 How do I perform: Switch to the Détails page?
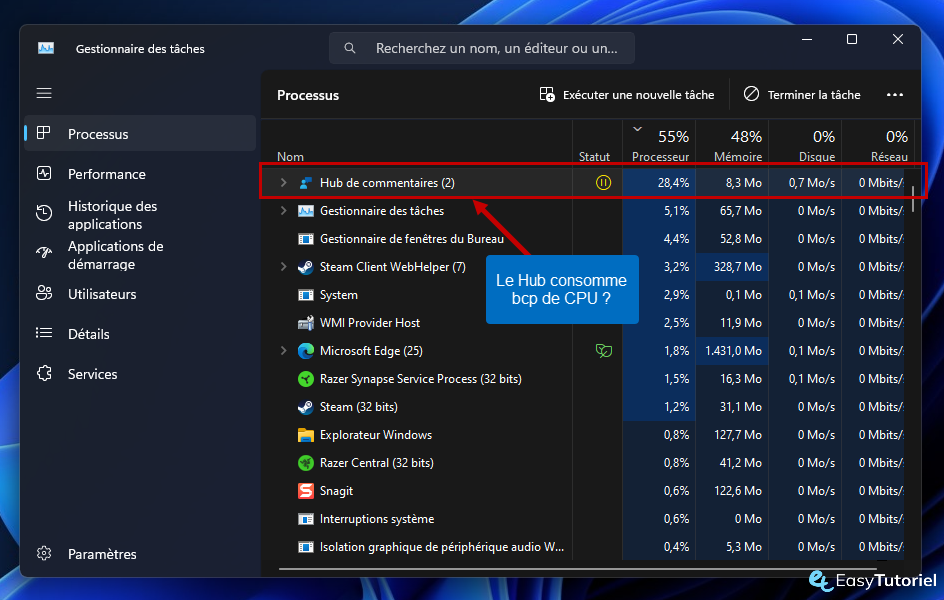click(x=140, y=334)
